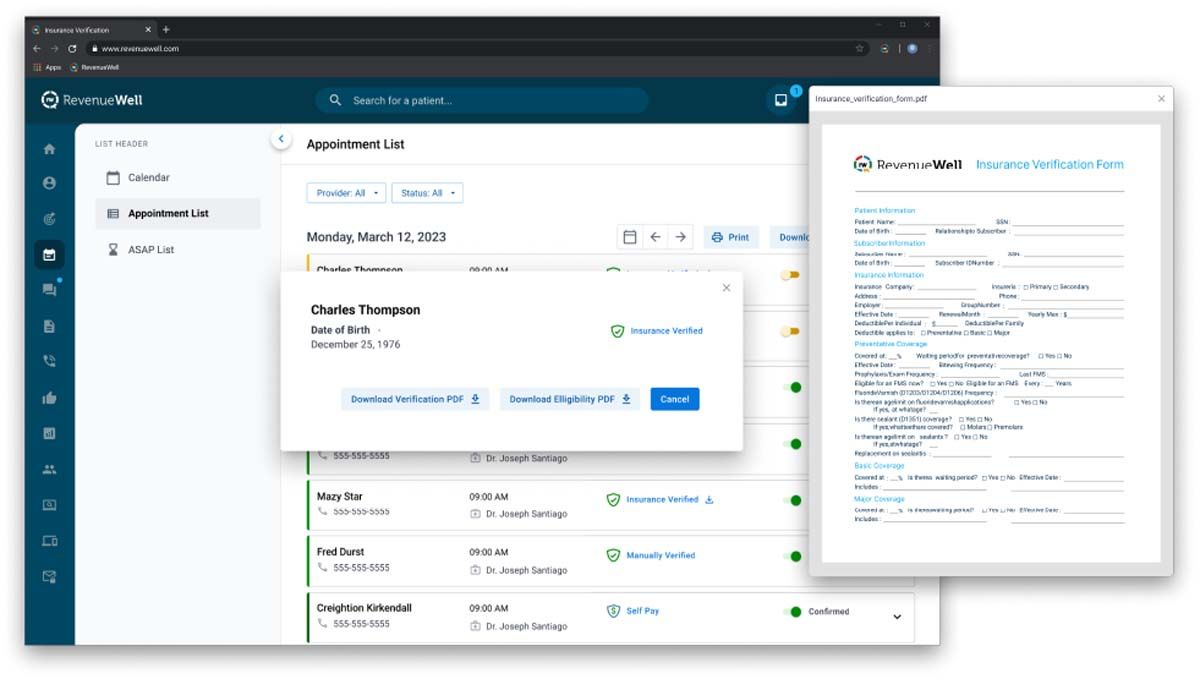Open a new browser tab
Image resolution: width=1200 pixels, height=679 pixels.
tap(166, 30)
